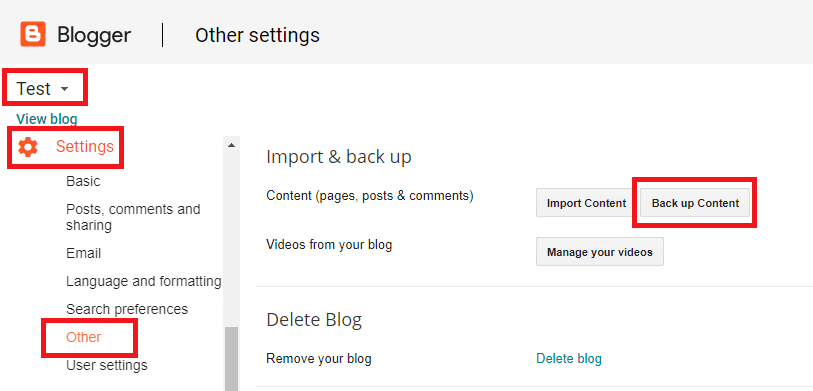Open Search preferences settings
The height and width of the screenshot is (391, 813).
click(x=127, y=310)
